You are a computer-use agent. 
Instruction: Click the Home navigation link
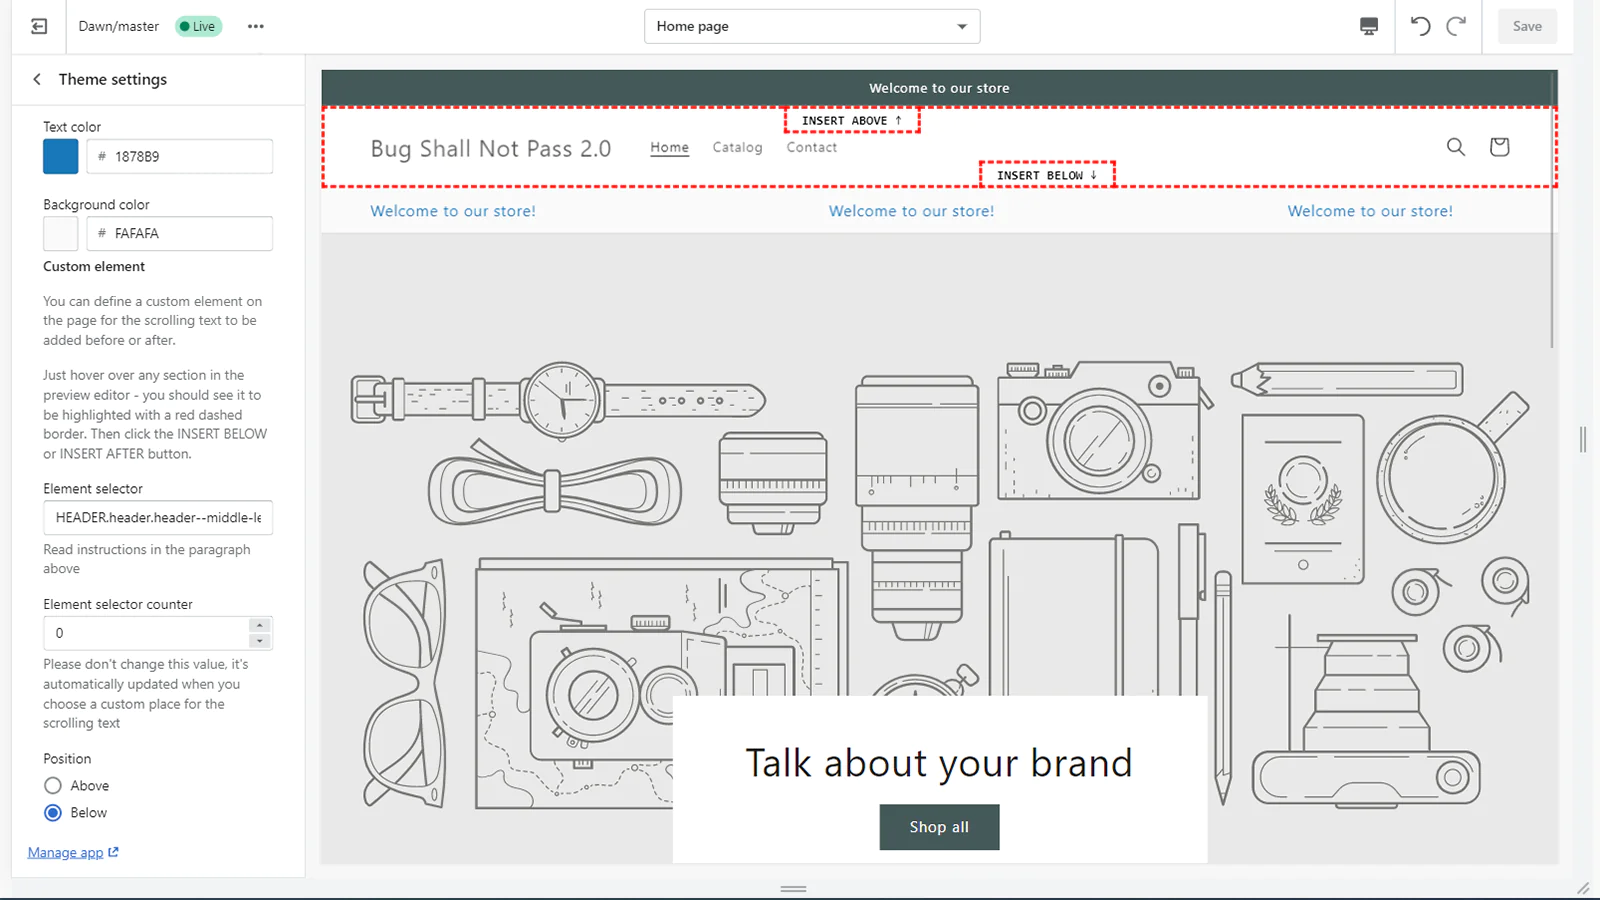pos(669,147)
